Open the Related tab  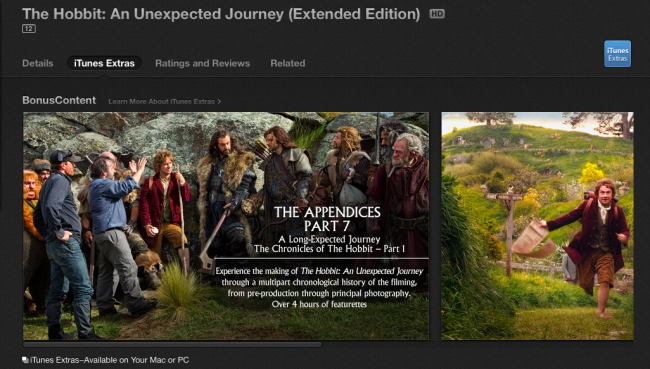pyautogui.click(x=288, y=63)
